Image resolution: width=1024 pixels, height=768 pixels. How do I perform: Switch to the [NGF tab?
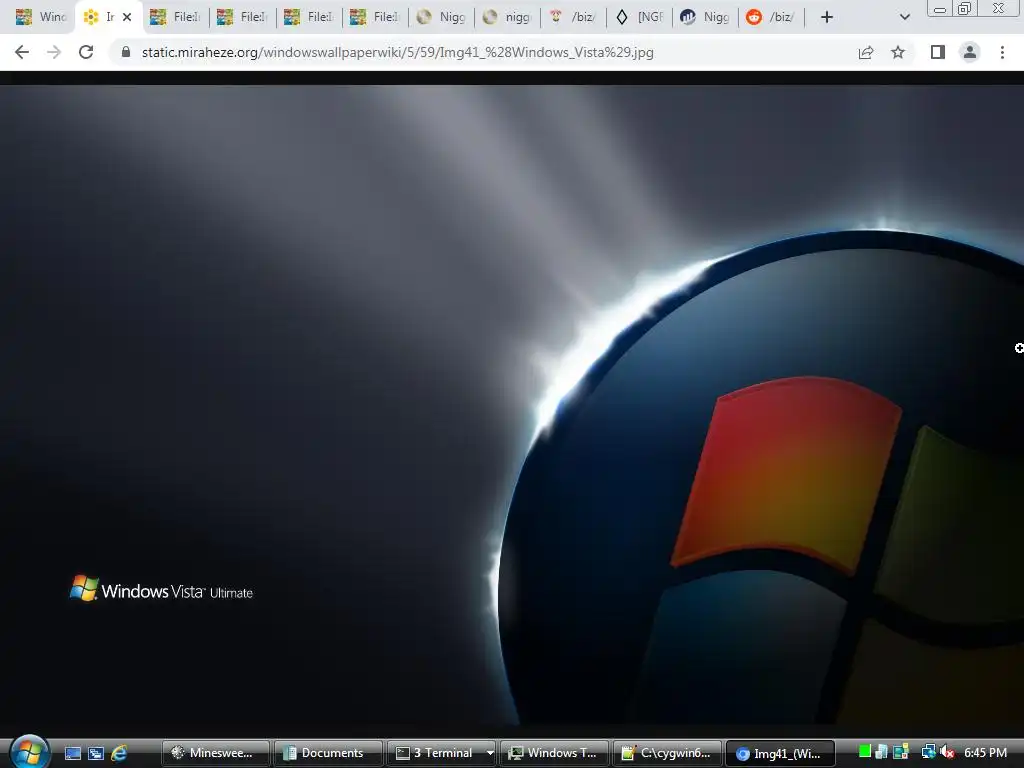pos(640,17)
